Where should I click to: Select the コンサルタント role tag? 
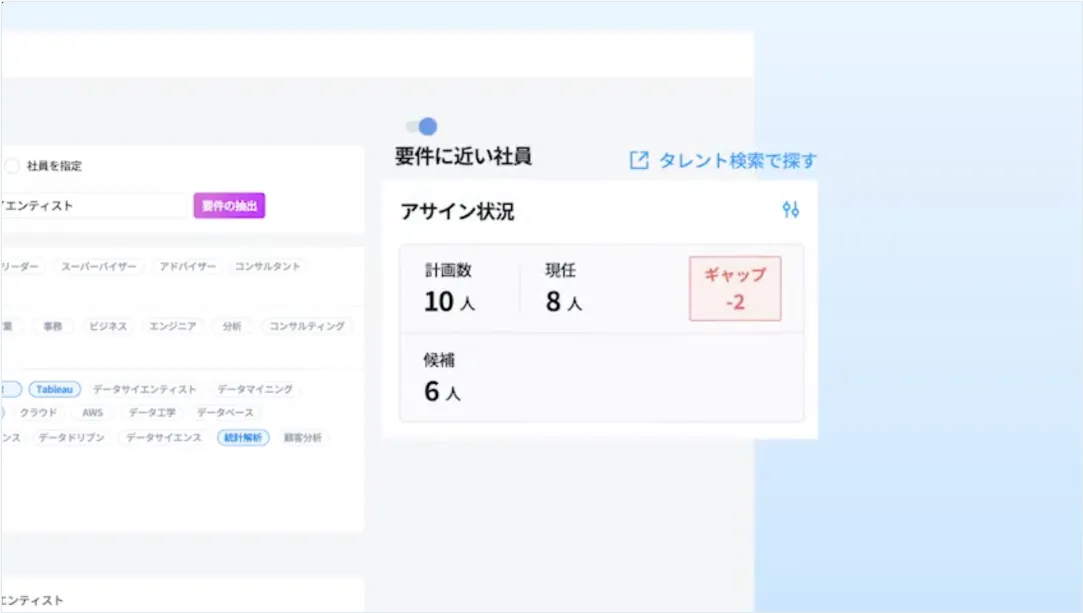(265, 267)
